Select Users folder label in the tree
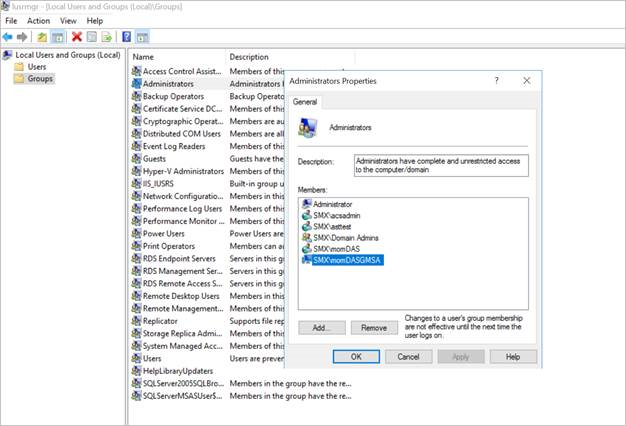This screenshot has width=626, height=426. (x=37, y=67)
